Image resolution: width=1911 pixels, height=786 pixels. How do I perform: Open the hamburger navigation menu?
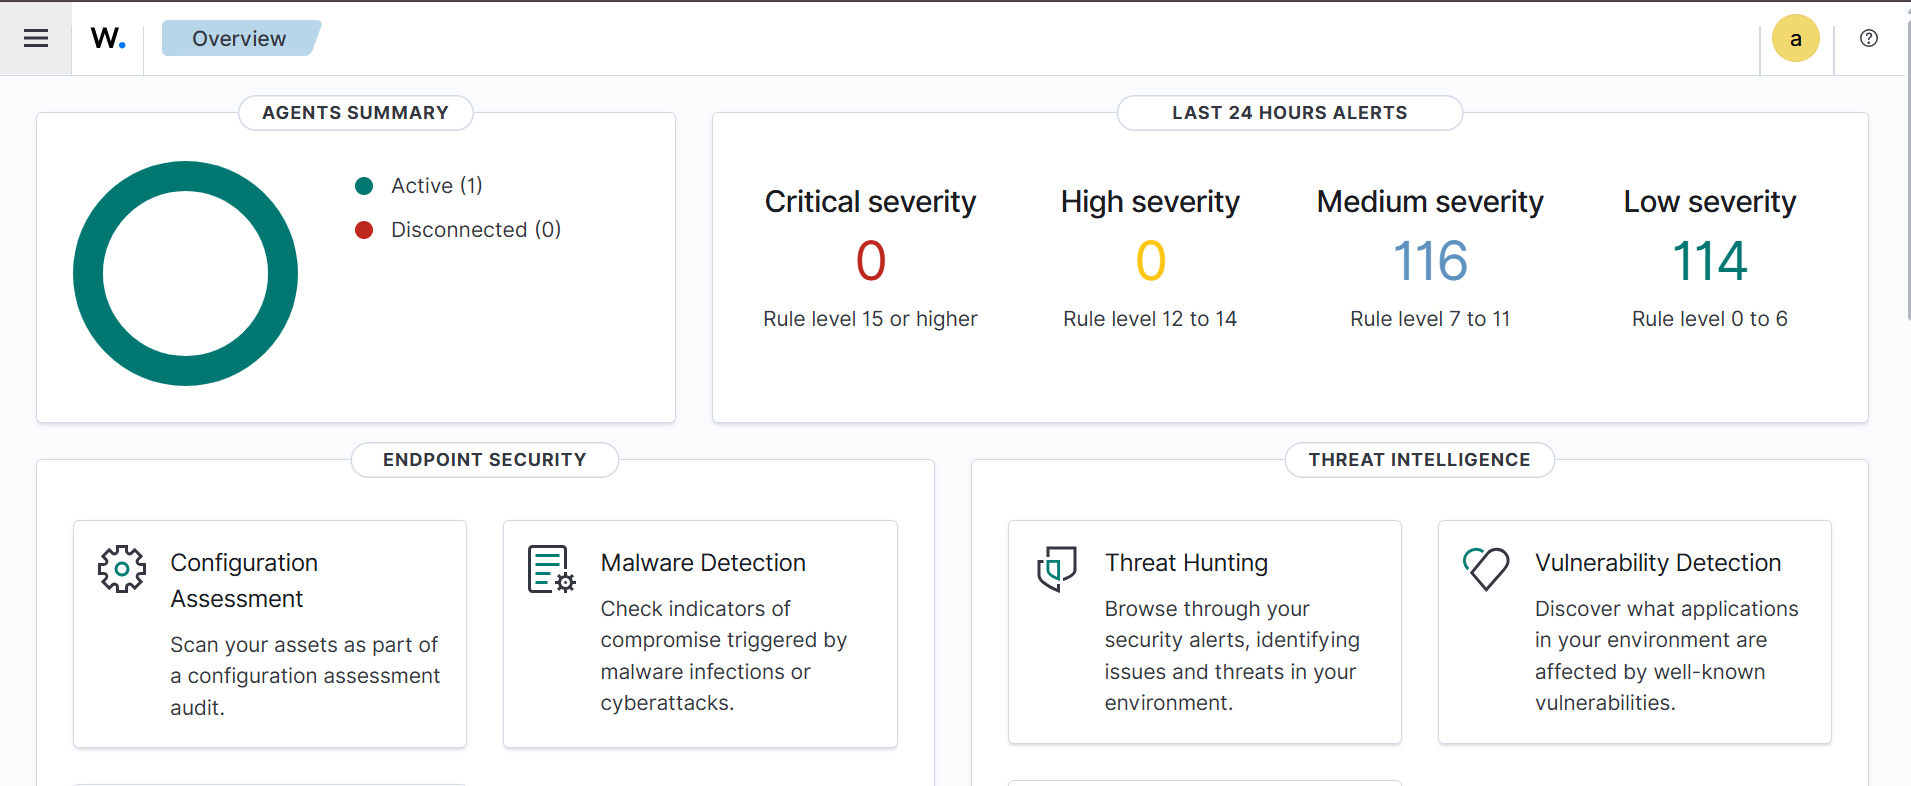[36, 38]
